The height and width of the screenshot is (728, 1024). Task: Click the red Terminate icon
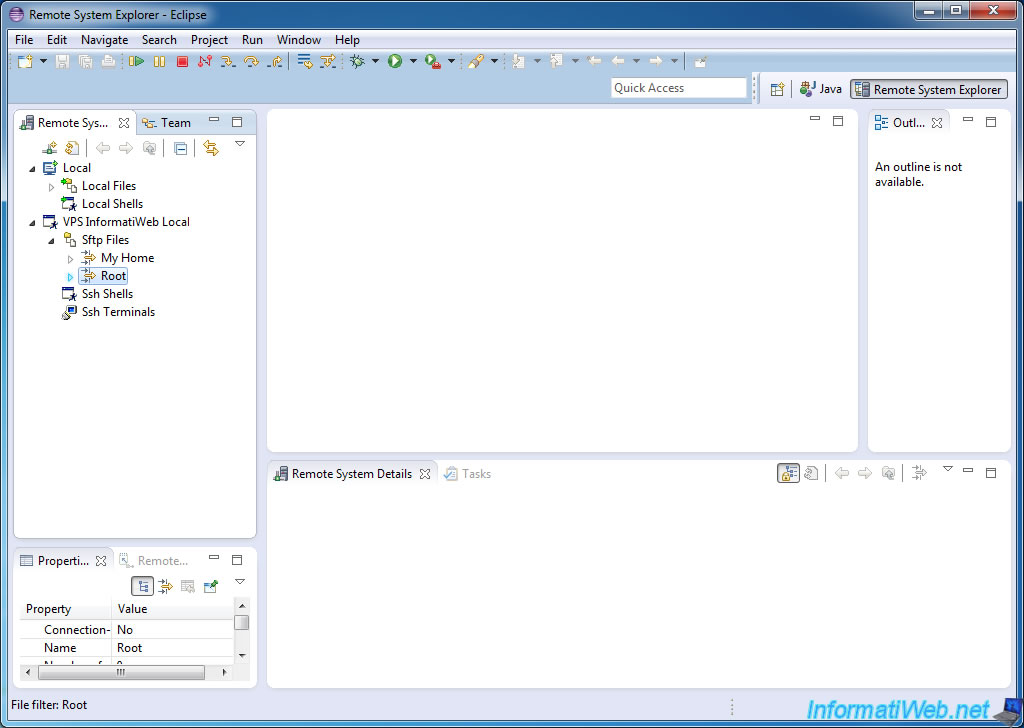click(x=183, y=61)
